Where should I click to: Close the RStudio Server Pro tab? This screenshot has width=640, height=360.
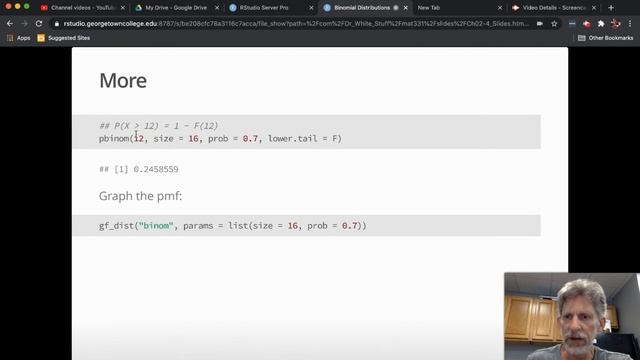(x=311, y=8)
